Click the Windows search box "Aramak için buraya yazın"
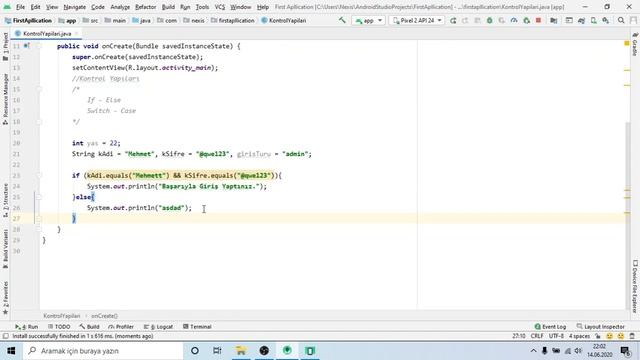This screenshot has width=640, height=360. click(x=103, y=351)
